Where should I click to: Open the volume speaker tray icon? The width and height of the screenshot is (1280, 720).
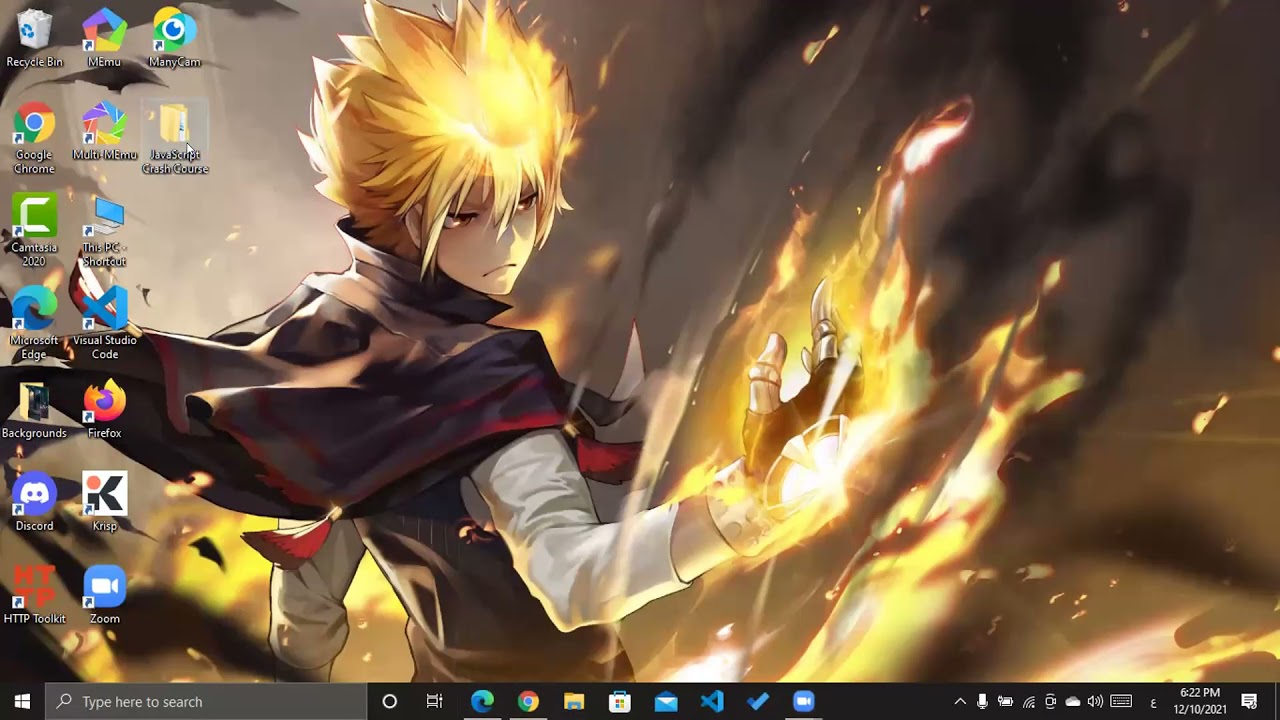[1095, 701]
